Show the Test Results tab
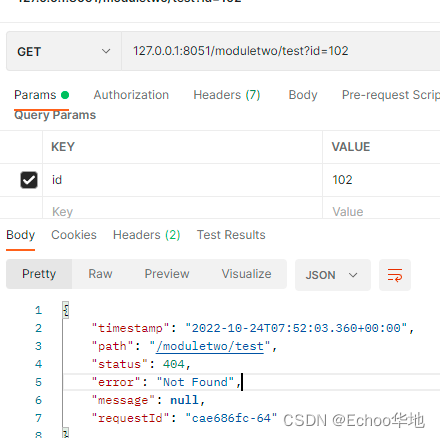The width and height of the screenshot is (440, 438). [x=231, y=235]
